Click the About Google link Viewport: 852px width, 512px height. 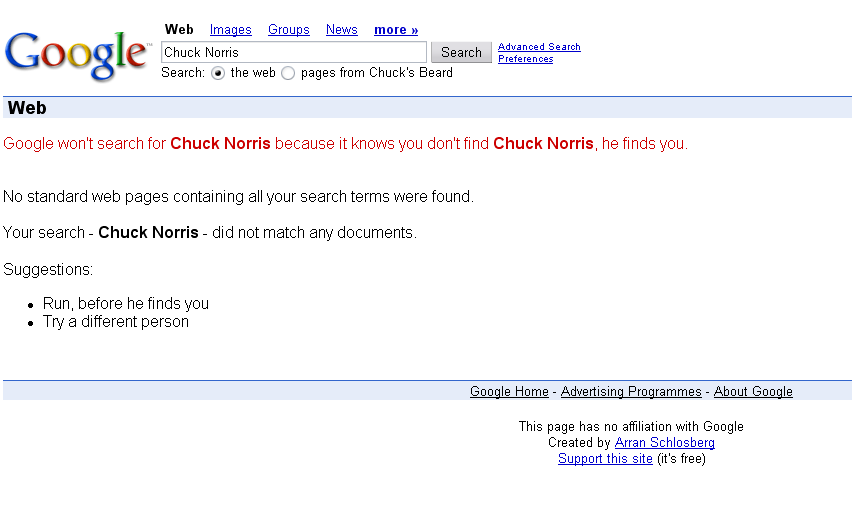tap(753, 391)
